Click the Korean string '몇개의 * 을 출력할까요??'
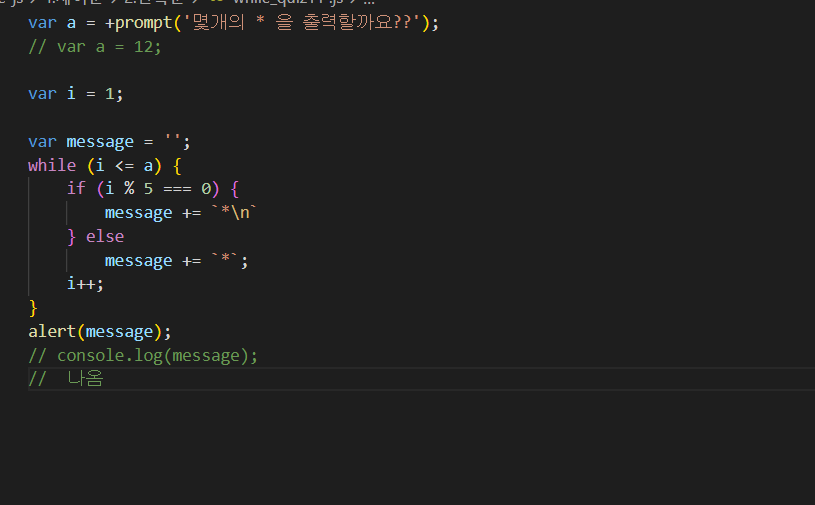Viewport: 815px width, 505px height. (300, 23)
